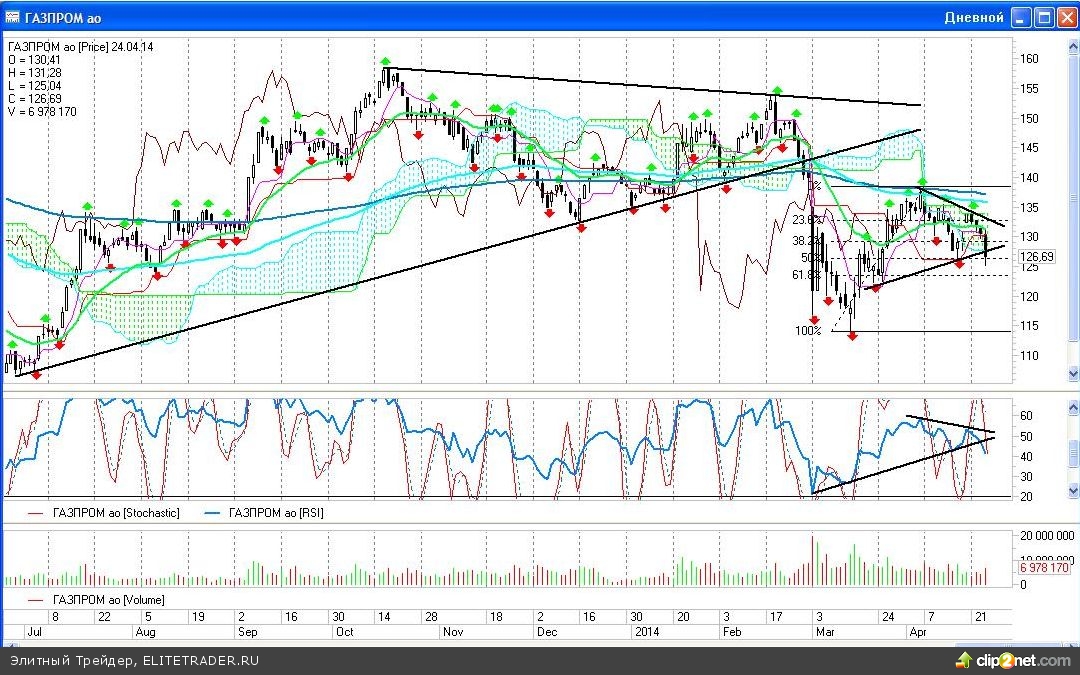Click the Oct month label on time axis
Viewport: 1080px width, 675px height.
tap(344, 632)
